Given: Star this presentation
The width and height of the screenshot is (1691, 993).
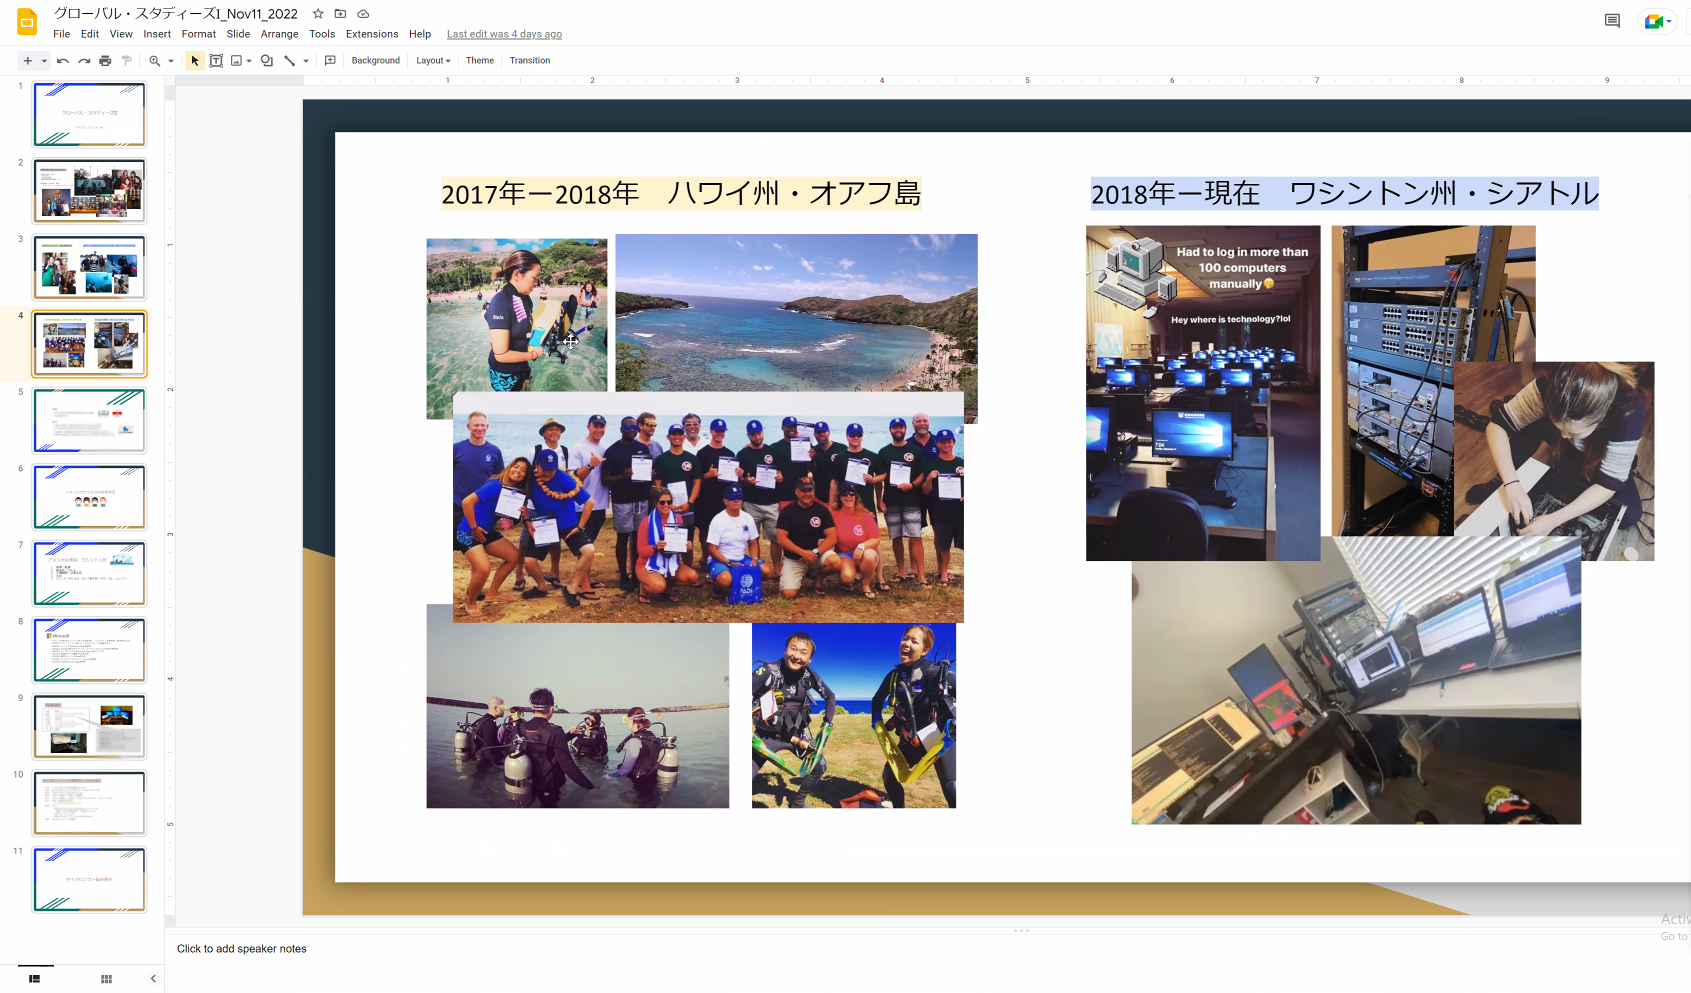Looking at the screenshot, I should (x=318, y=14).
